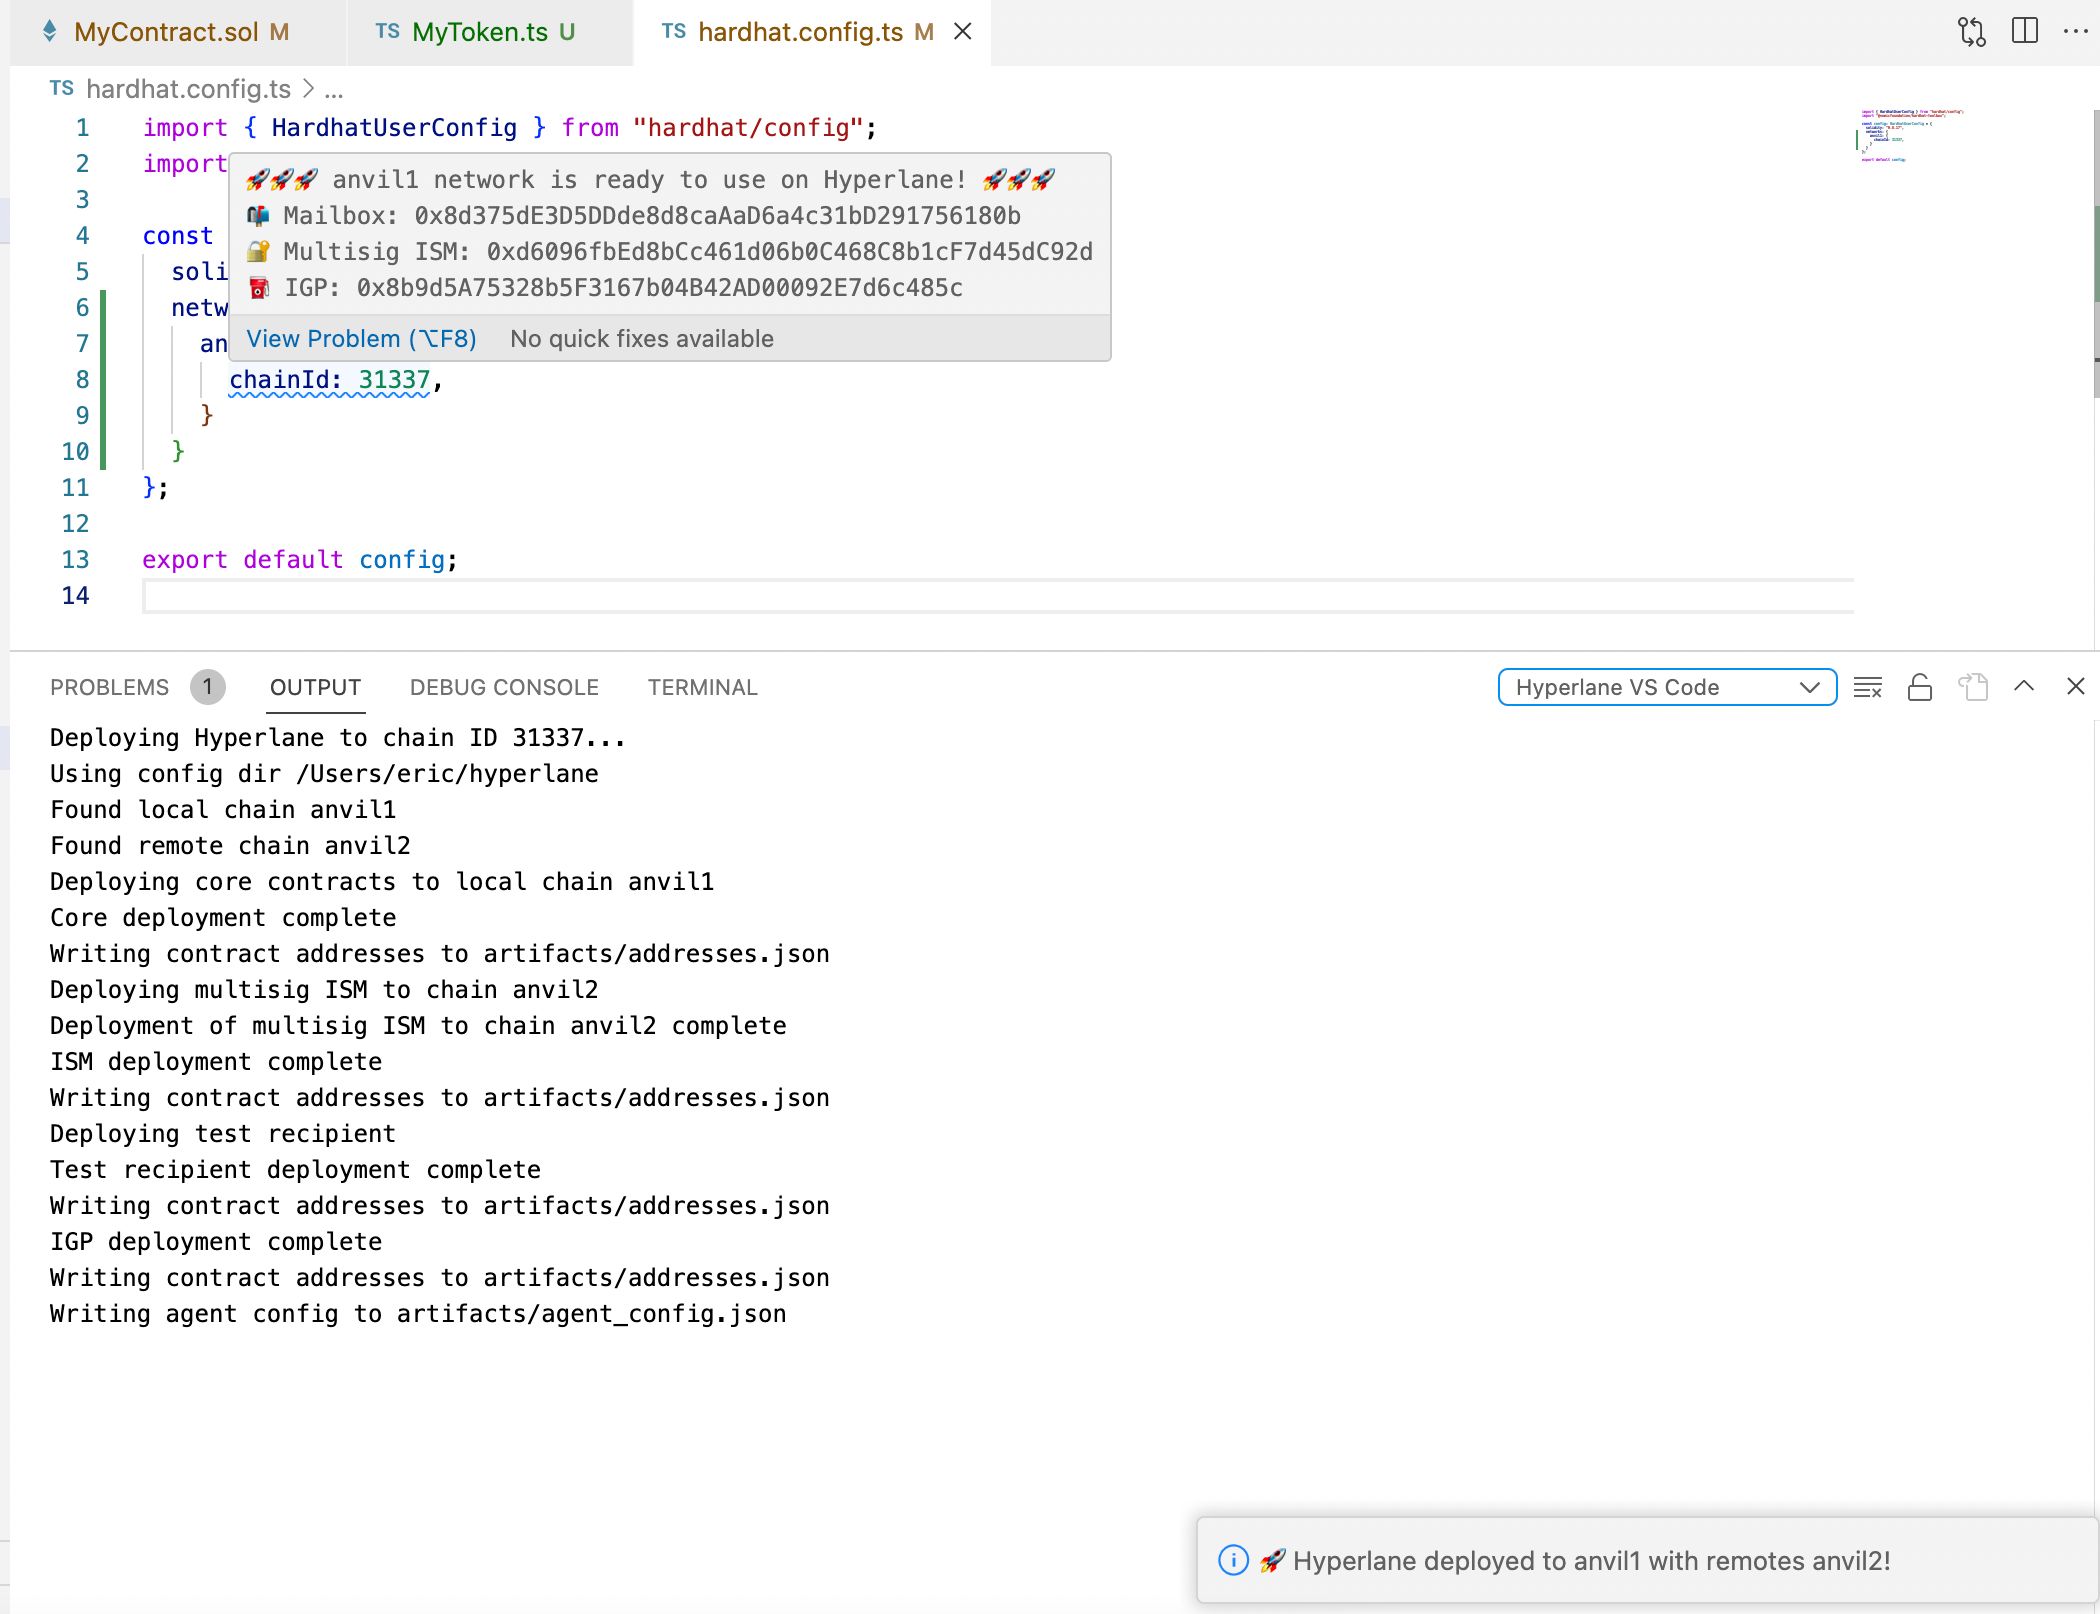The width and height of the screenshot is (2100, 1614).
Task: Click 'Found local chain anvil1' output line
Action: point(223,810)
